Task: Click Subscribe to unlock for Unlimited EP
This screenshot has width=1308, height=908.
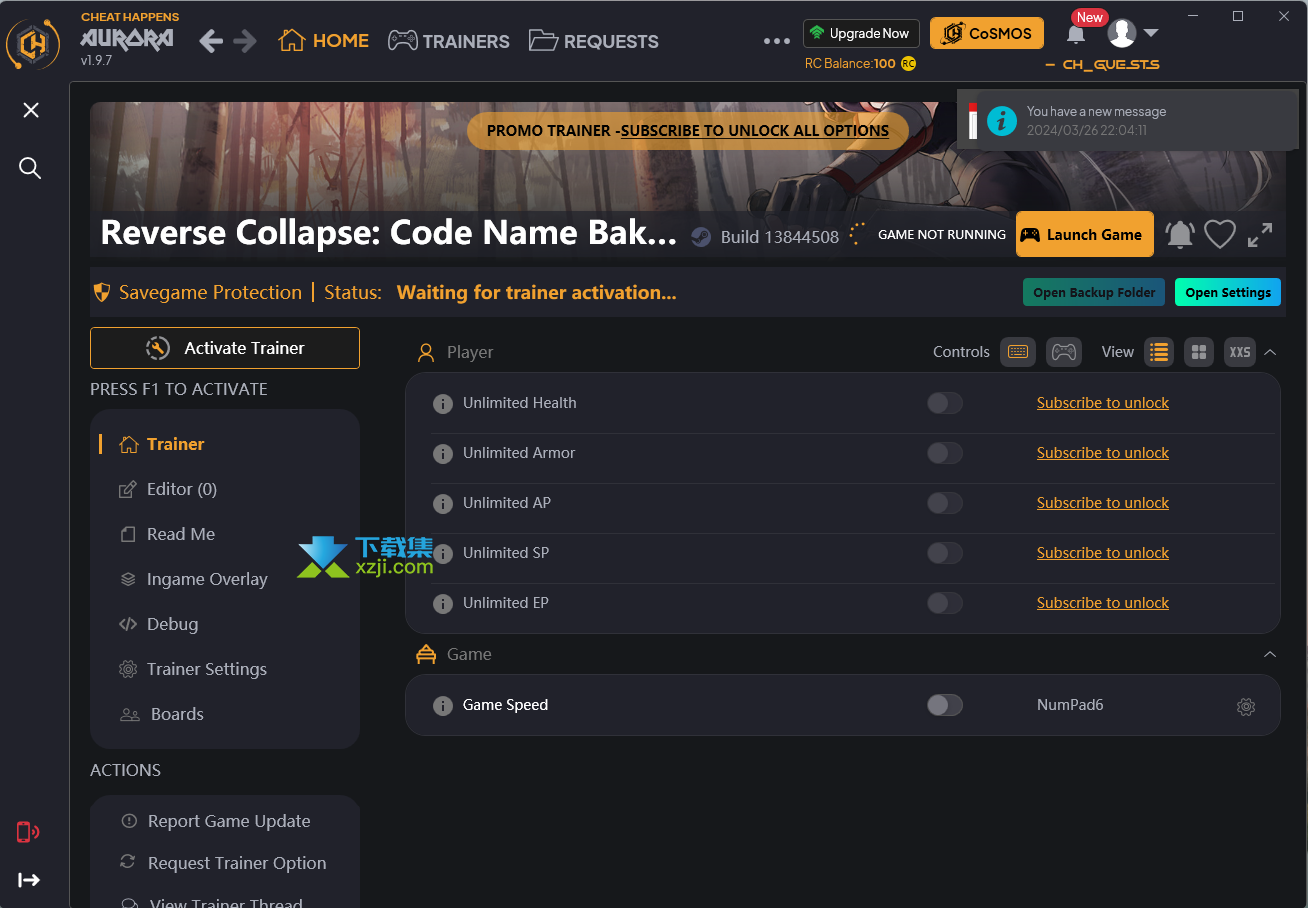Action: (x=1103, y=603)
